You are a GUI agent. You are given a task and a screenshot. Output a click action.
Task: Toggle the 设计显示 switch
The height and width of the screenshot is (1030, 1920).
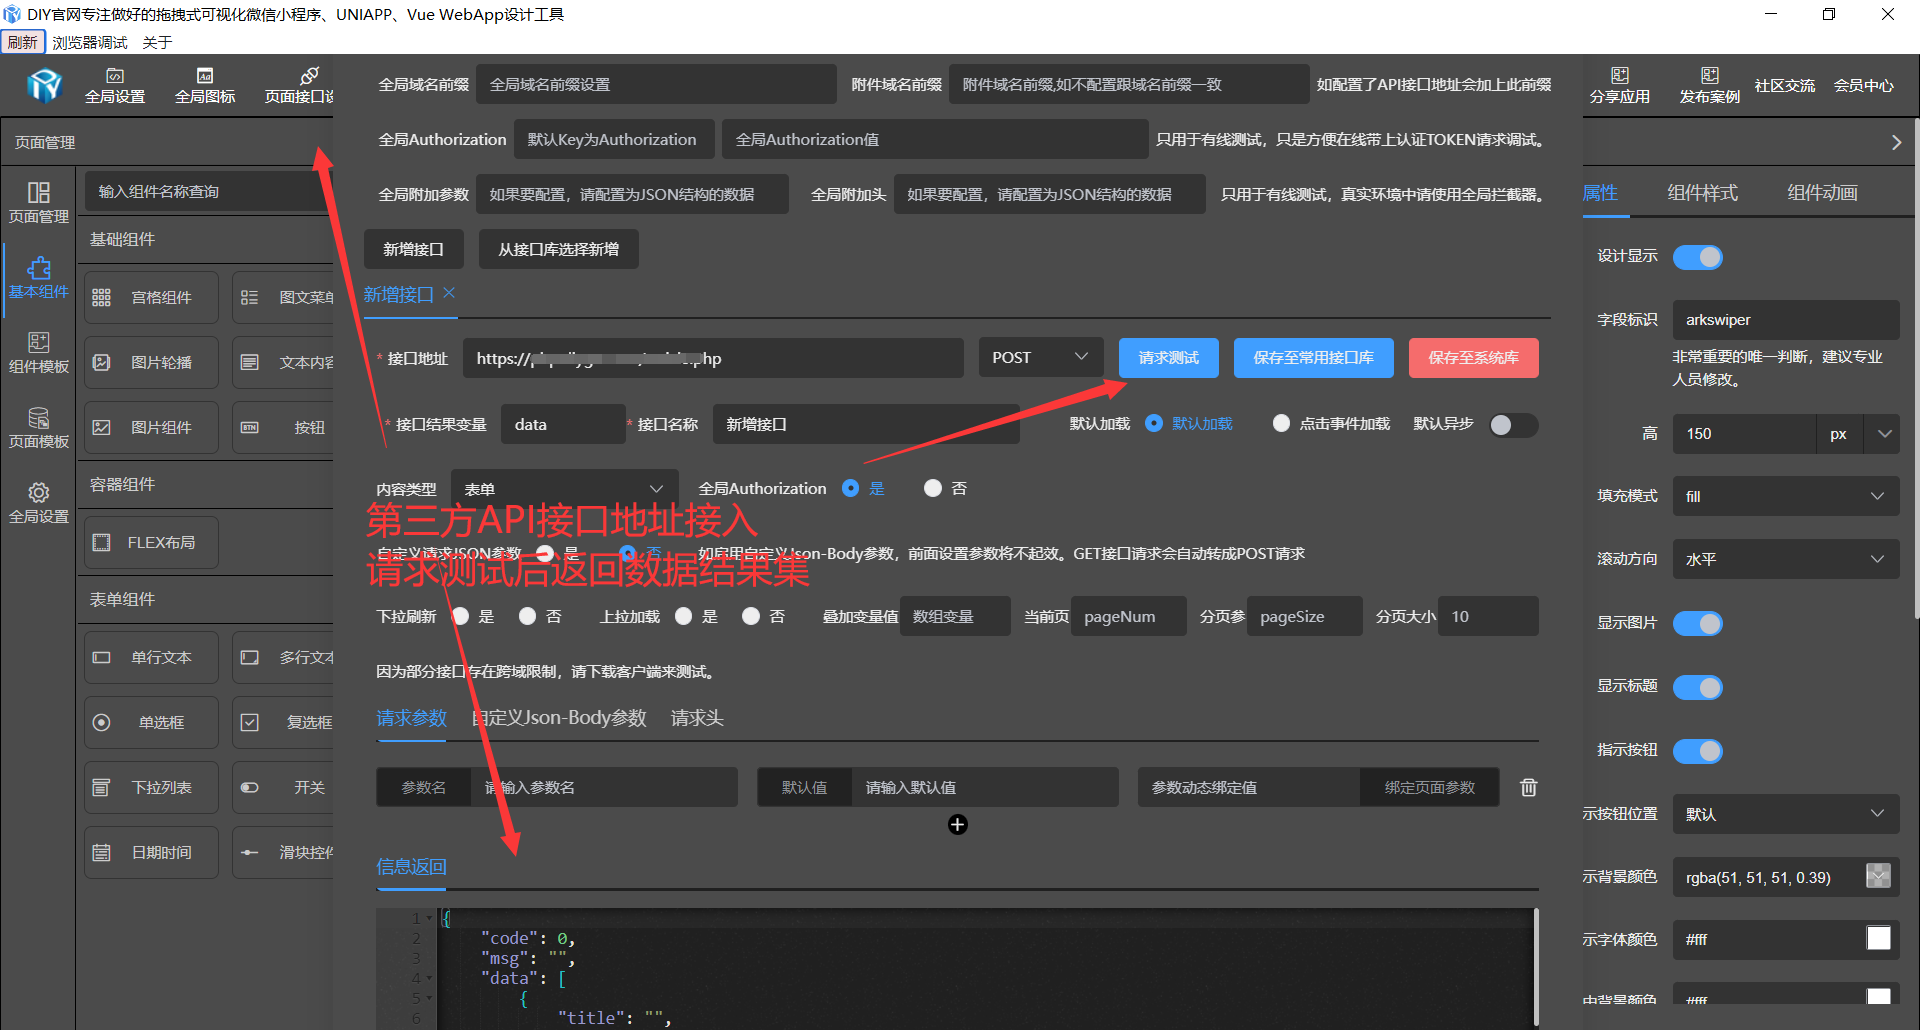click(x=1698, y=257)
